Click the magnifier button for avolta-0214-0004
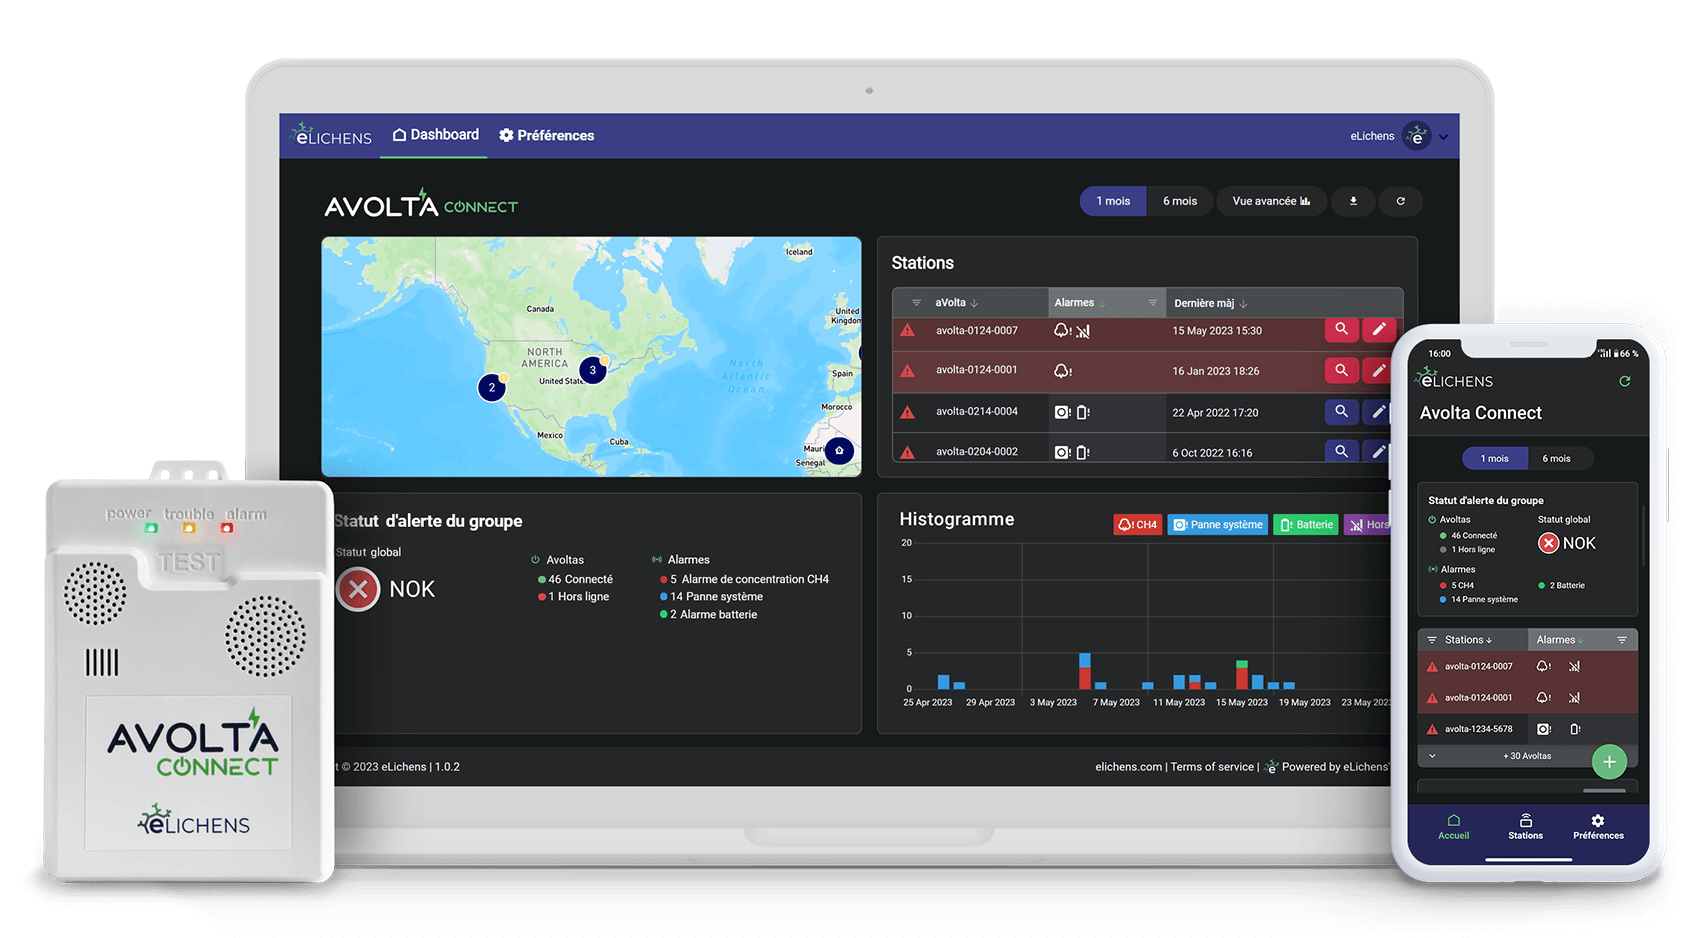 [x=1341, y=411]
